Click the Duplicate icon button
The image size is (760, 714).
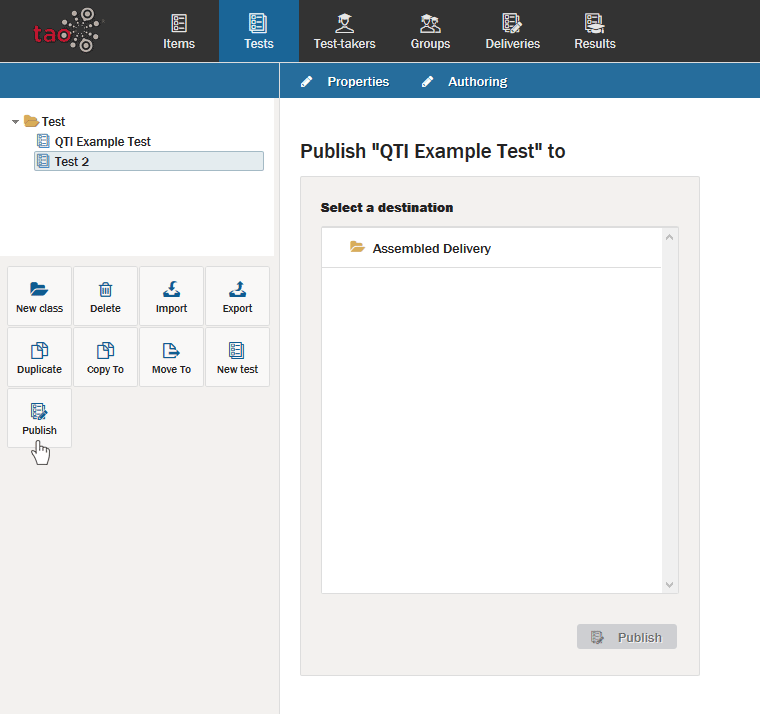click(x=39, y=351)
